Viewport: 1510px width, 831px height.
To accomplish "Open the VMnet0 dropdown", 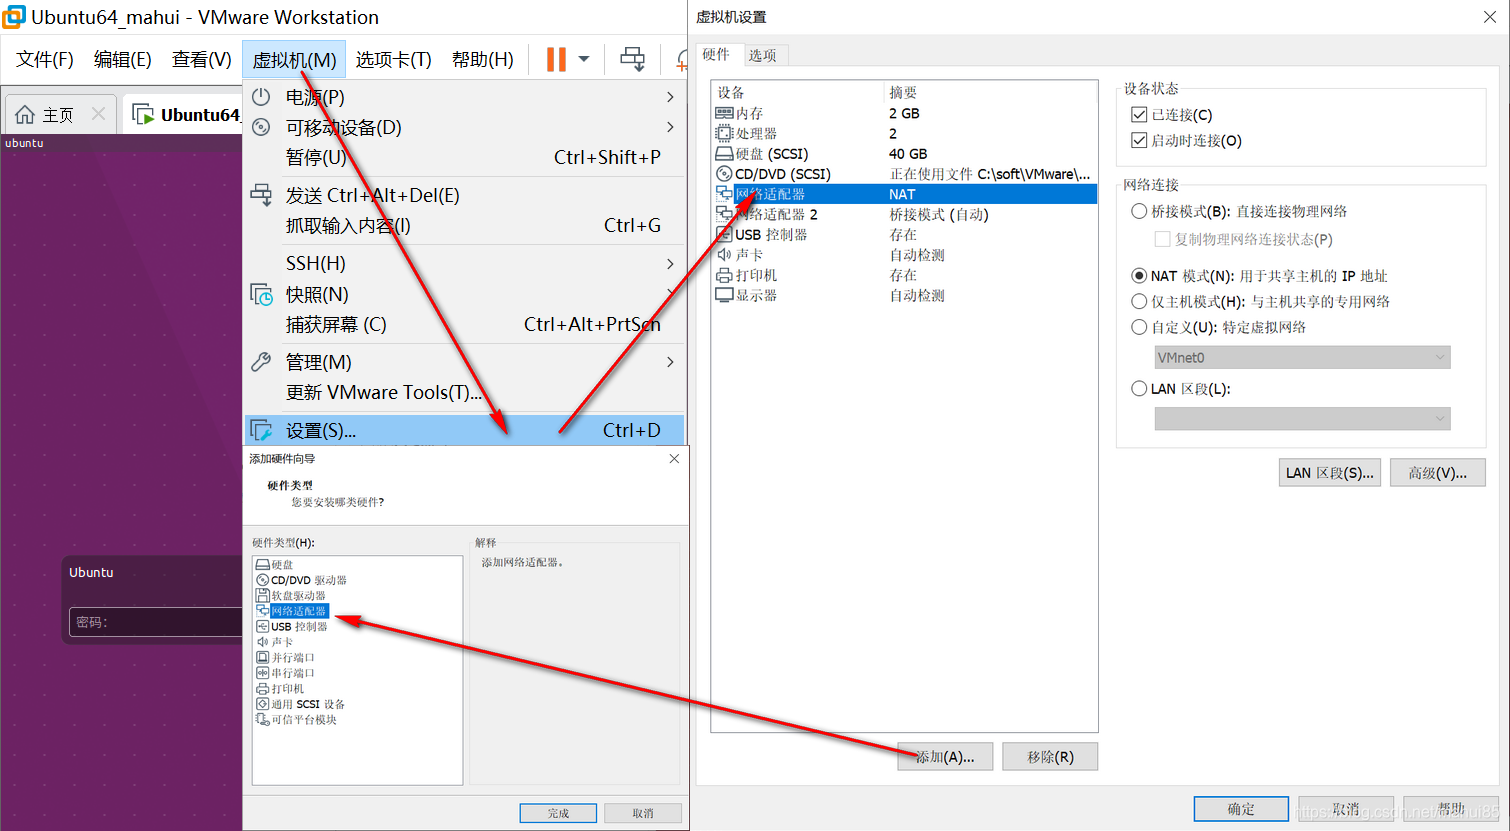I will [1302, 357].
